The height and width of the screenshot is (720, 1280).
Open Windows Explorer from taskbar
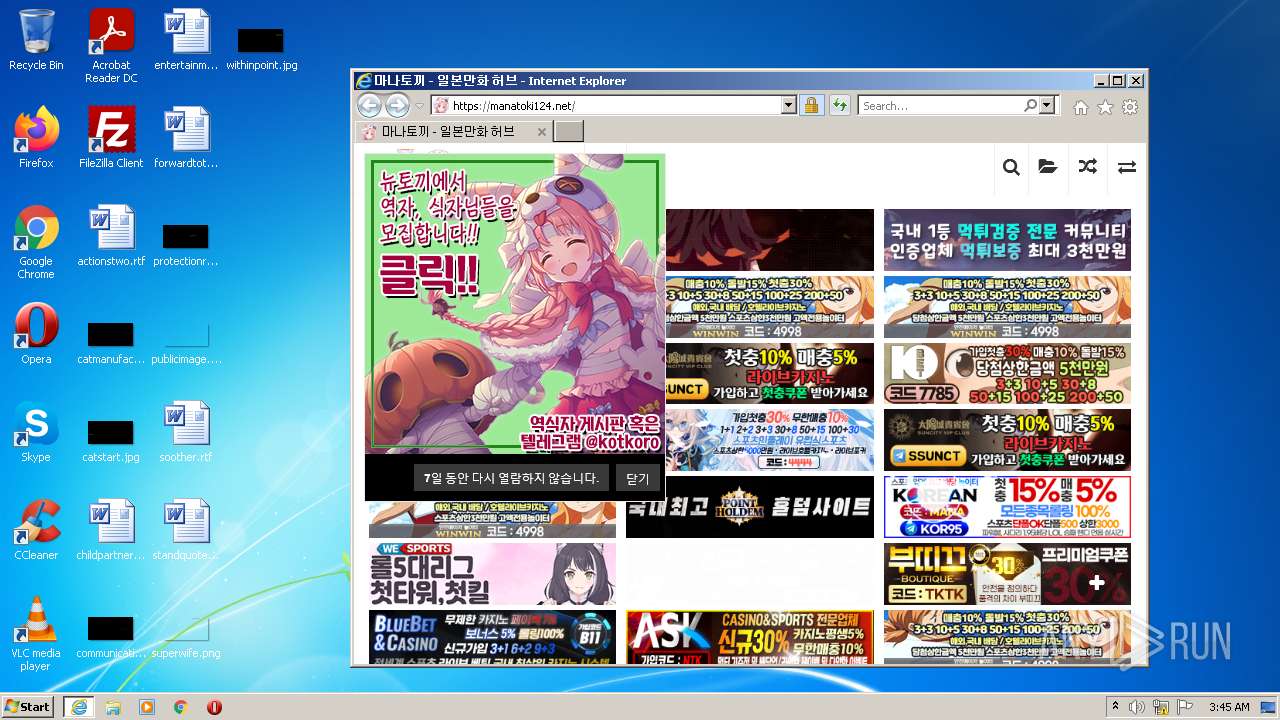(113, 707)
